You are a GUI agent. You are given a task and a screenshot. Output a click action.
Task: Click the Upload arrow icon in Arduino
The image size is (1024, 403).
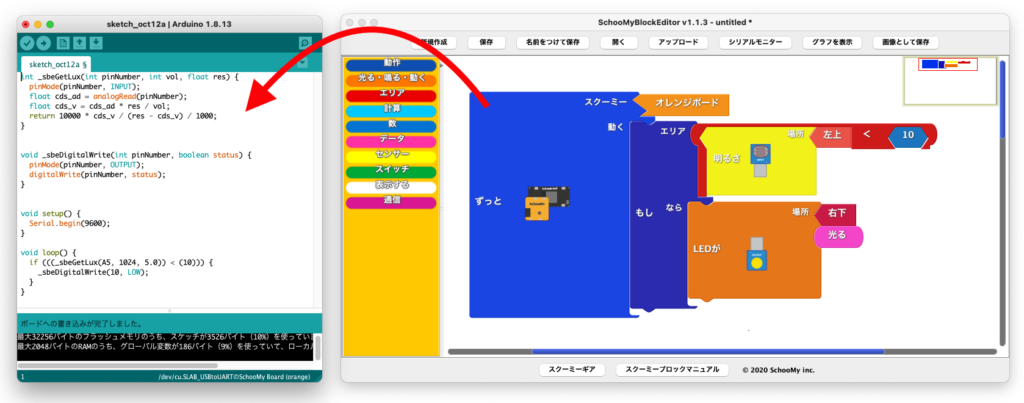[44, 43]
